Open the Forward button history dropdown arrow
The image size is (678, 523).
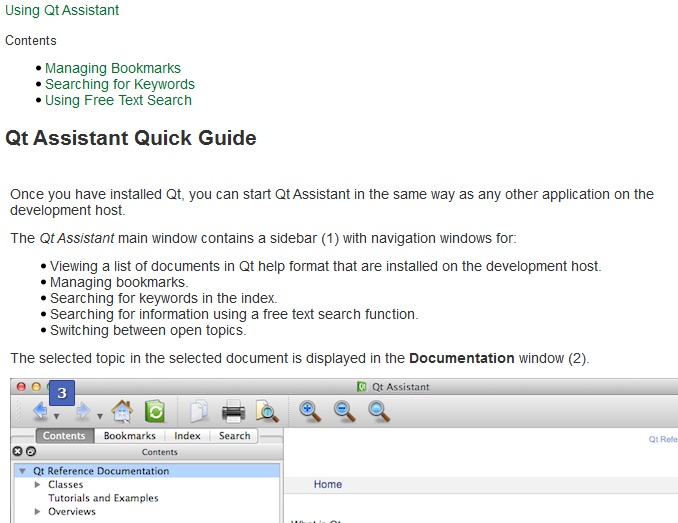click(x=100, y=416)
